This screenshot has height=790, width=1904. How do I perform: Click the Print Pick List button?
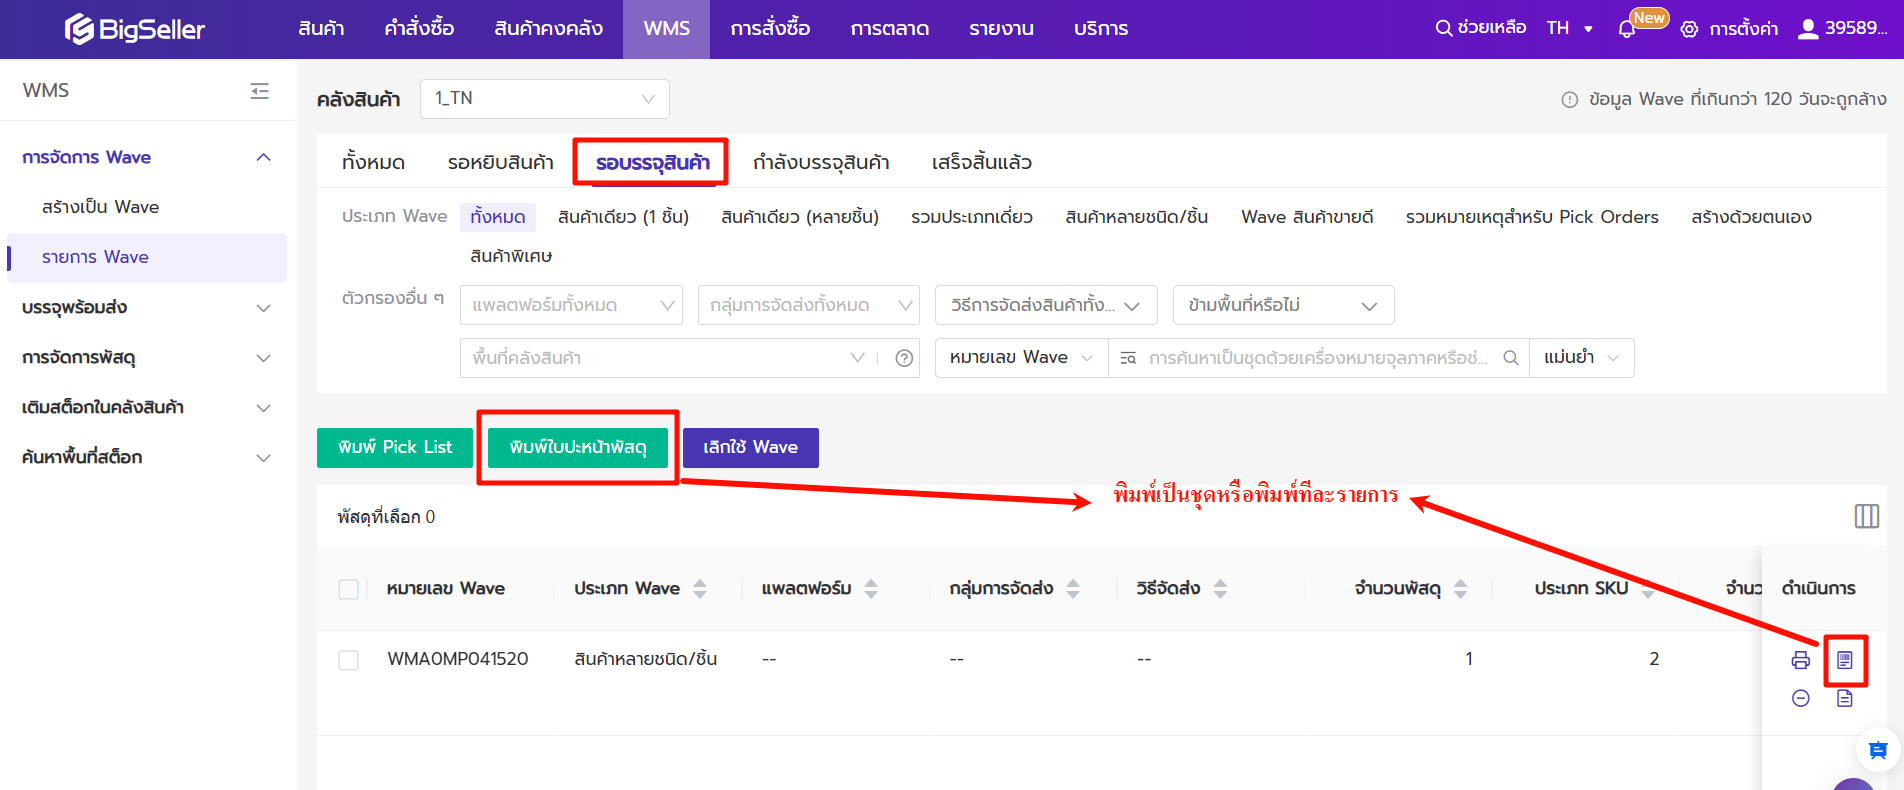395,447
